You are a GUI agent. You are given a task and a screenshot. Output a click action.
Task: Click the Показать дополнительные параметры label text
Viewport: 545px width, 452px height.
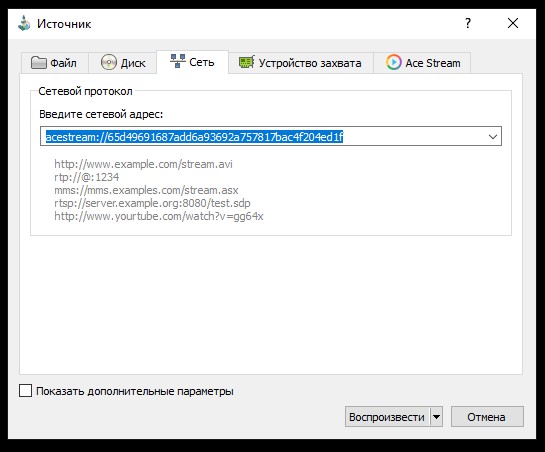(x=135, y=391)
